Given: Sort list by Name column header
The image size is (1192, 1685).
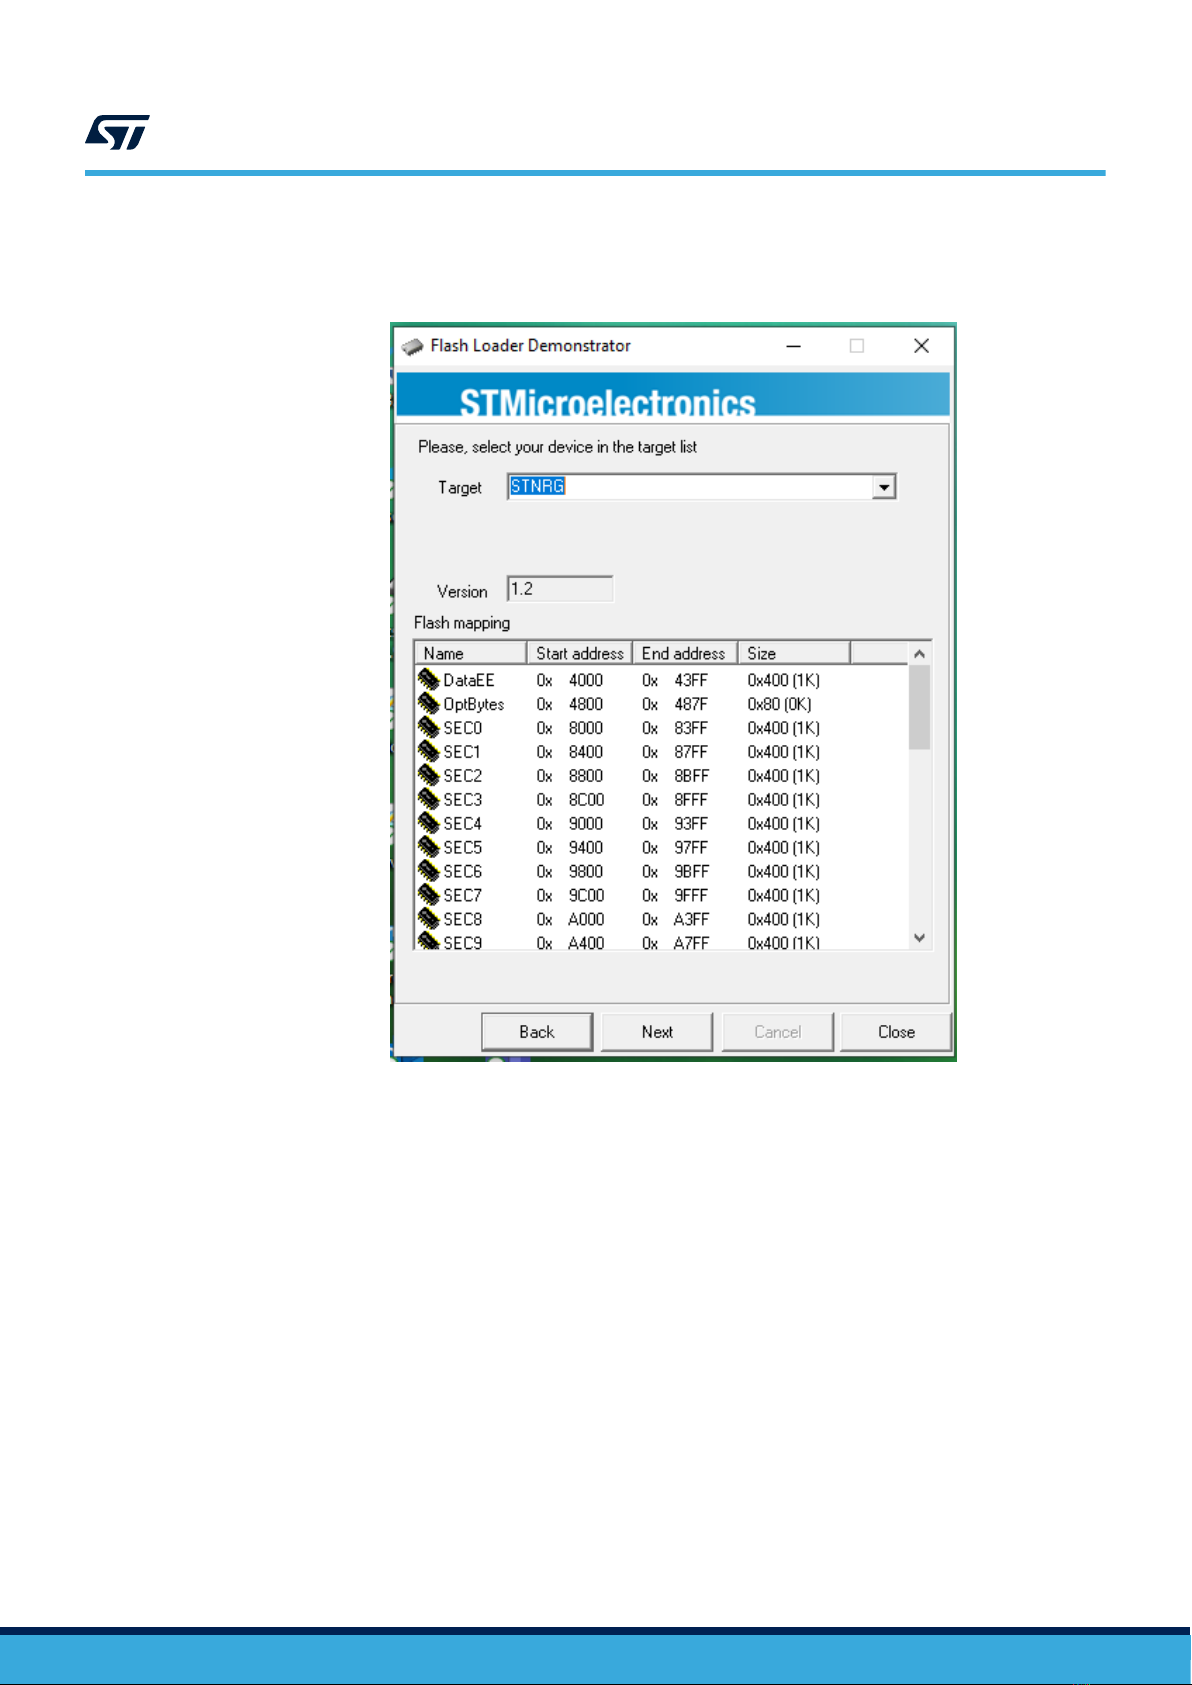Looking at the screenshot, I should tap(470, 653).
